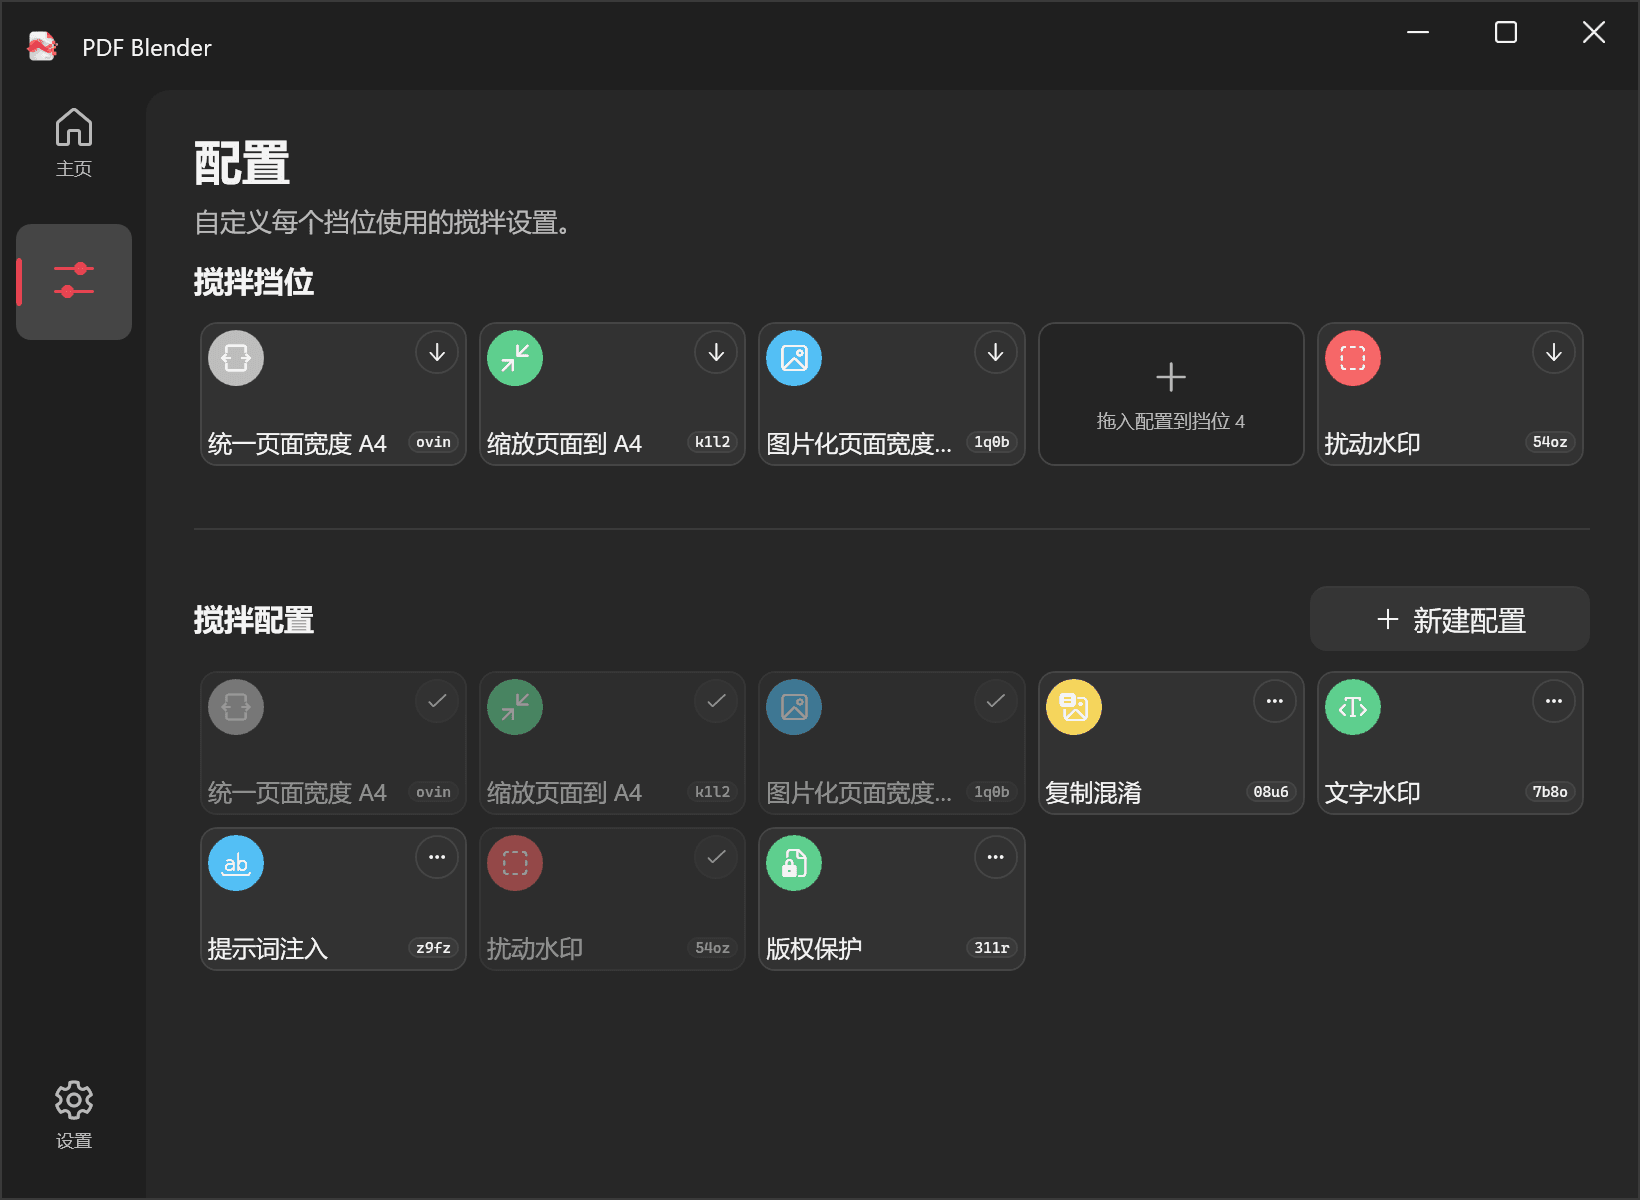Click down arrow on slot 图片化页面宽度
The height and width of the screenshot is (1200, 1640).
tap(996, 352)
